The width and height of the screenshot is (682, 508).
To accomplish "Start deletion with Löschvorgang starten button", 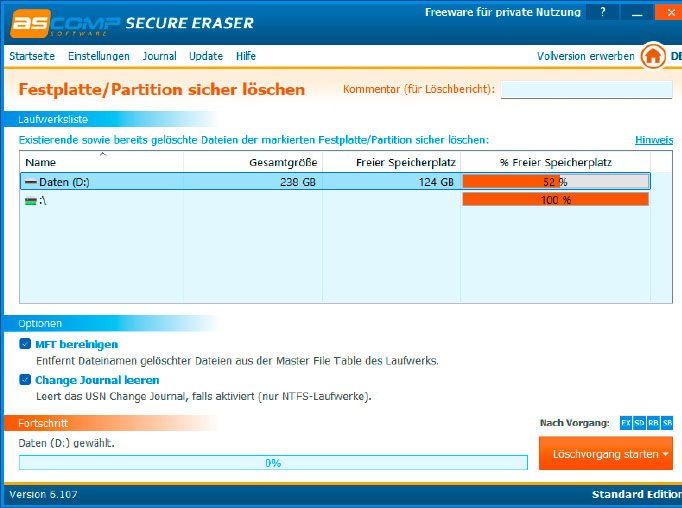I will tap(605, 454).
